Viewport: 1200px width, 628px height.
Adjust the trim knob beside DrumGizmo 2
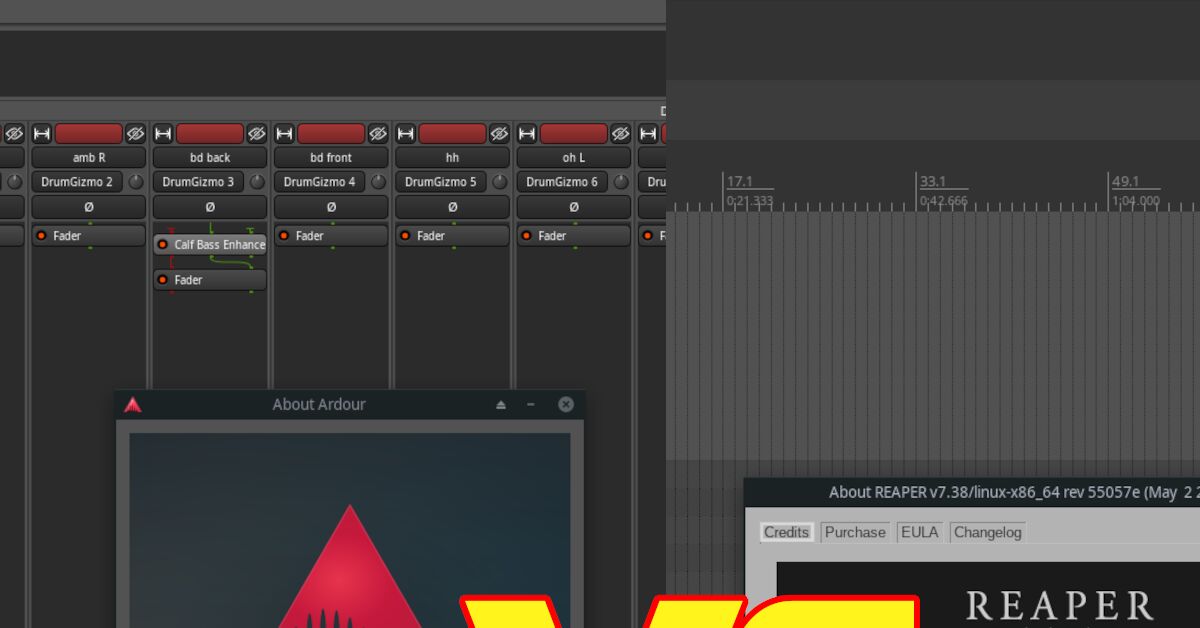pos(133,181)
